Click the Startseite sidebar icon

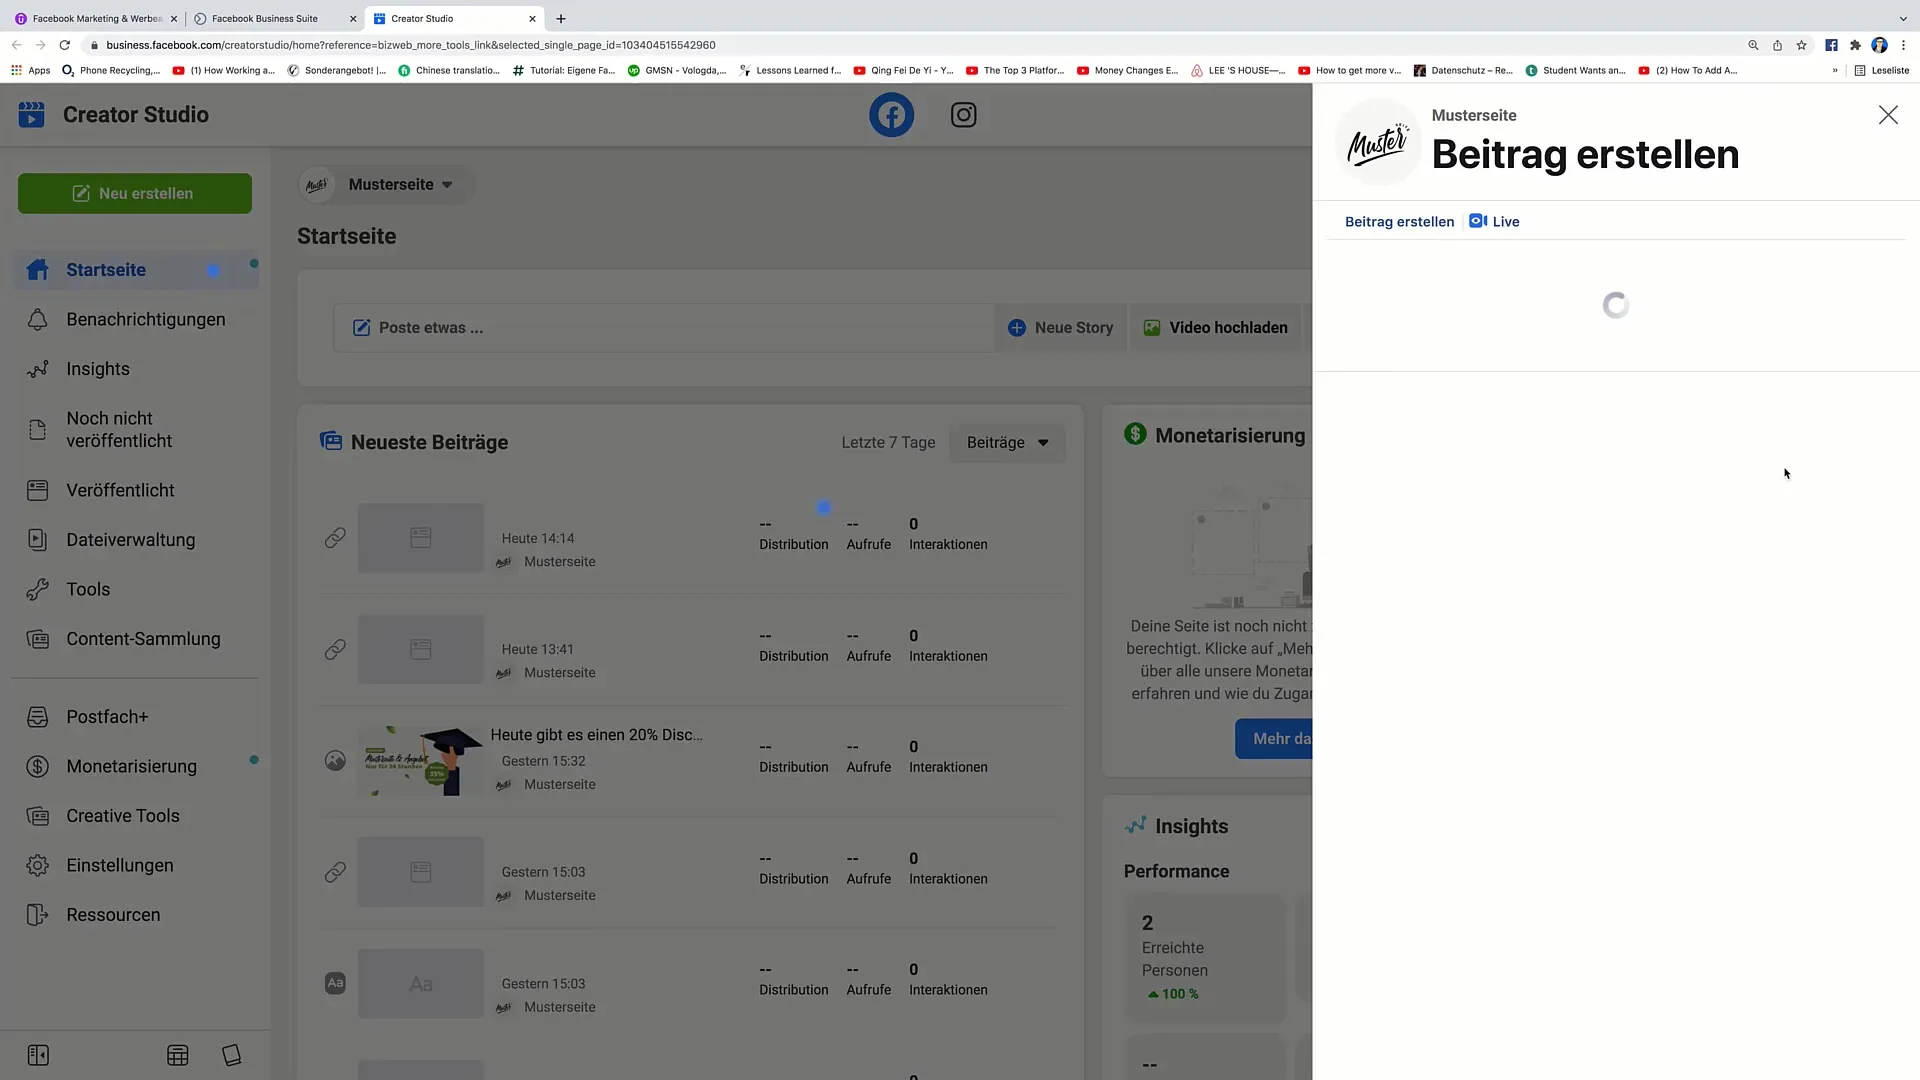point(37,269)
